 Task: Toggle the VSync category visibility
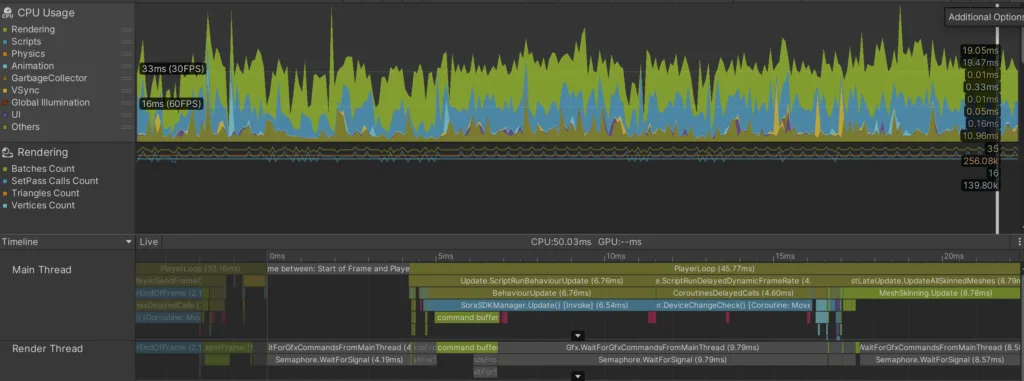click(5, 90)
